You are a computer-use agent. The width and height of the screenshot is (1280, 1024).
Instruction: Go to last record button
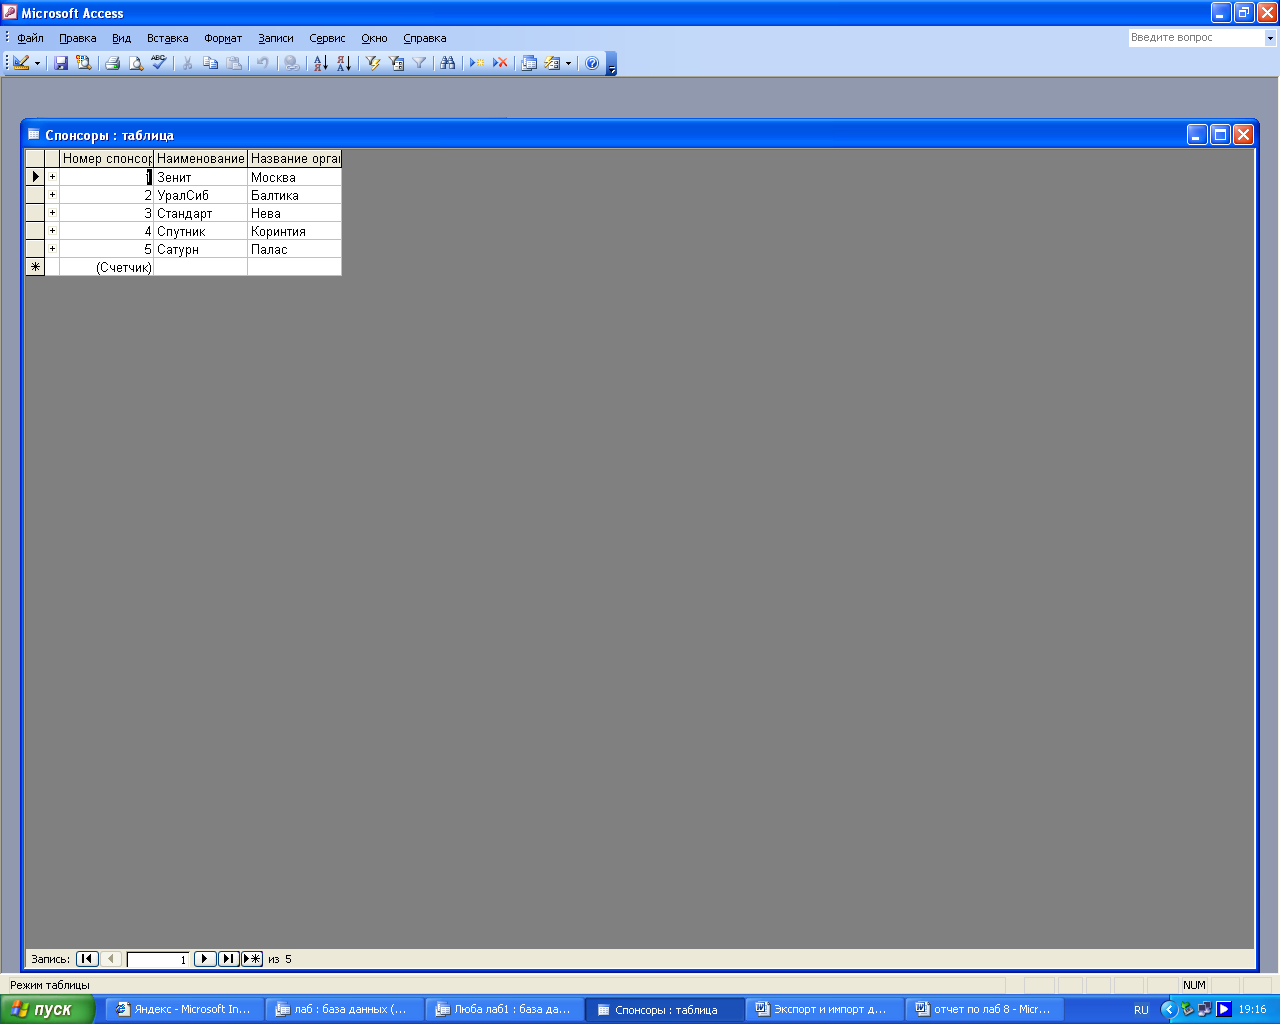coord(229,959)
